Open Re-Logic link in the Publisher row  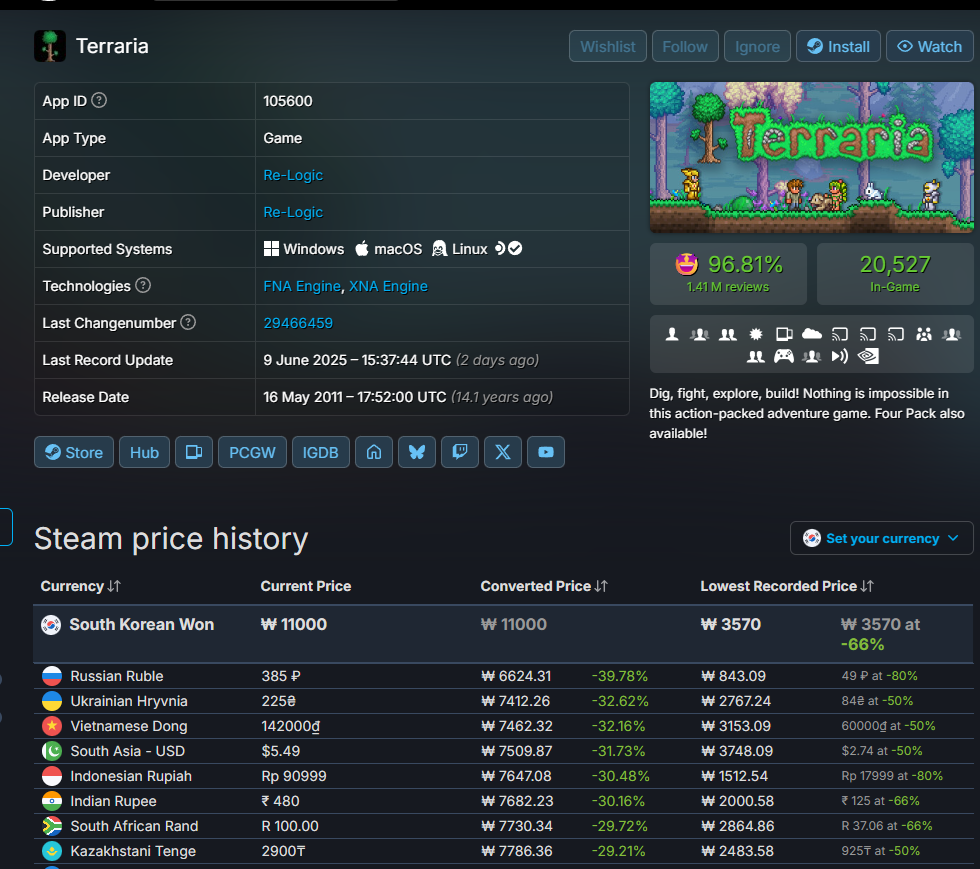pyautogui.click(x=293, y=212)
